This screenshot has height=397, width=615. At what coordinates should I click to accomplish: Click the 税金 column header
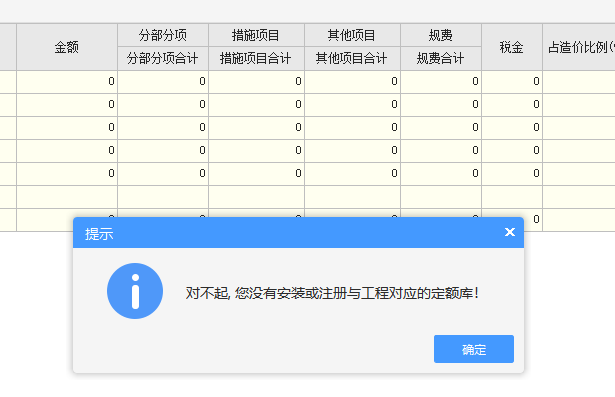coord(512,47)
